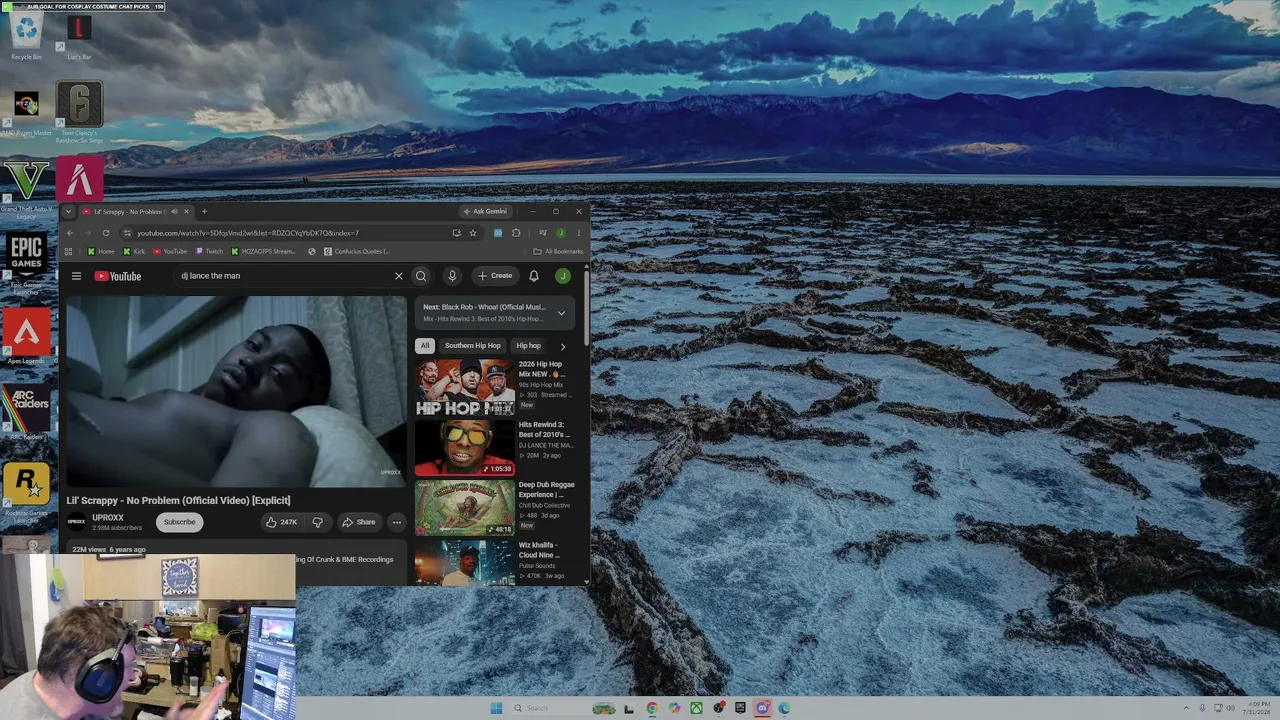Open the Chrome apps grid shortcut
The width and height of the screenshot is (1280, 720).
(69, 252)
